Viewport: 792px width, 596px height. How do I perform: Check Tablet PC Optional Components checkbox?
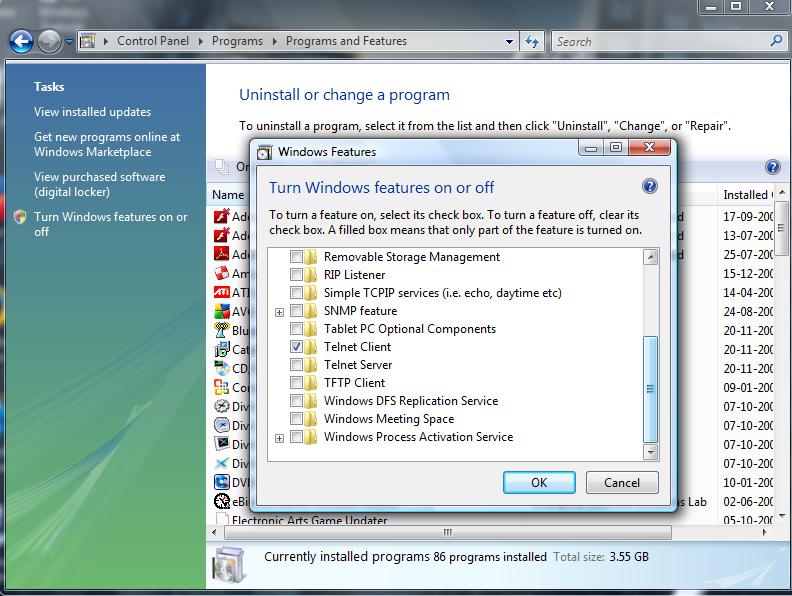coord(296,329)
